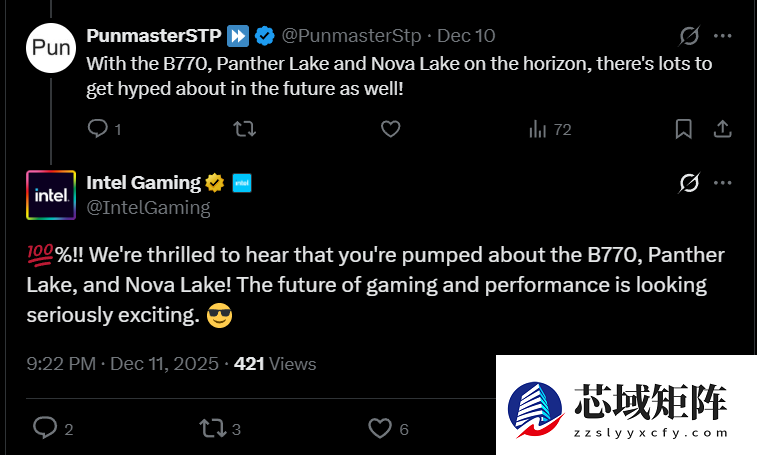Bookmark PunmasterSTP's post

684,129
